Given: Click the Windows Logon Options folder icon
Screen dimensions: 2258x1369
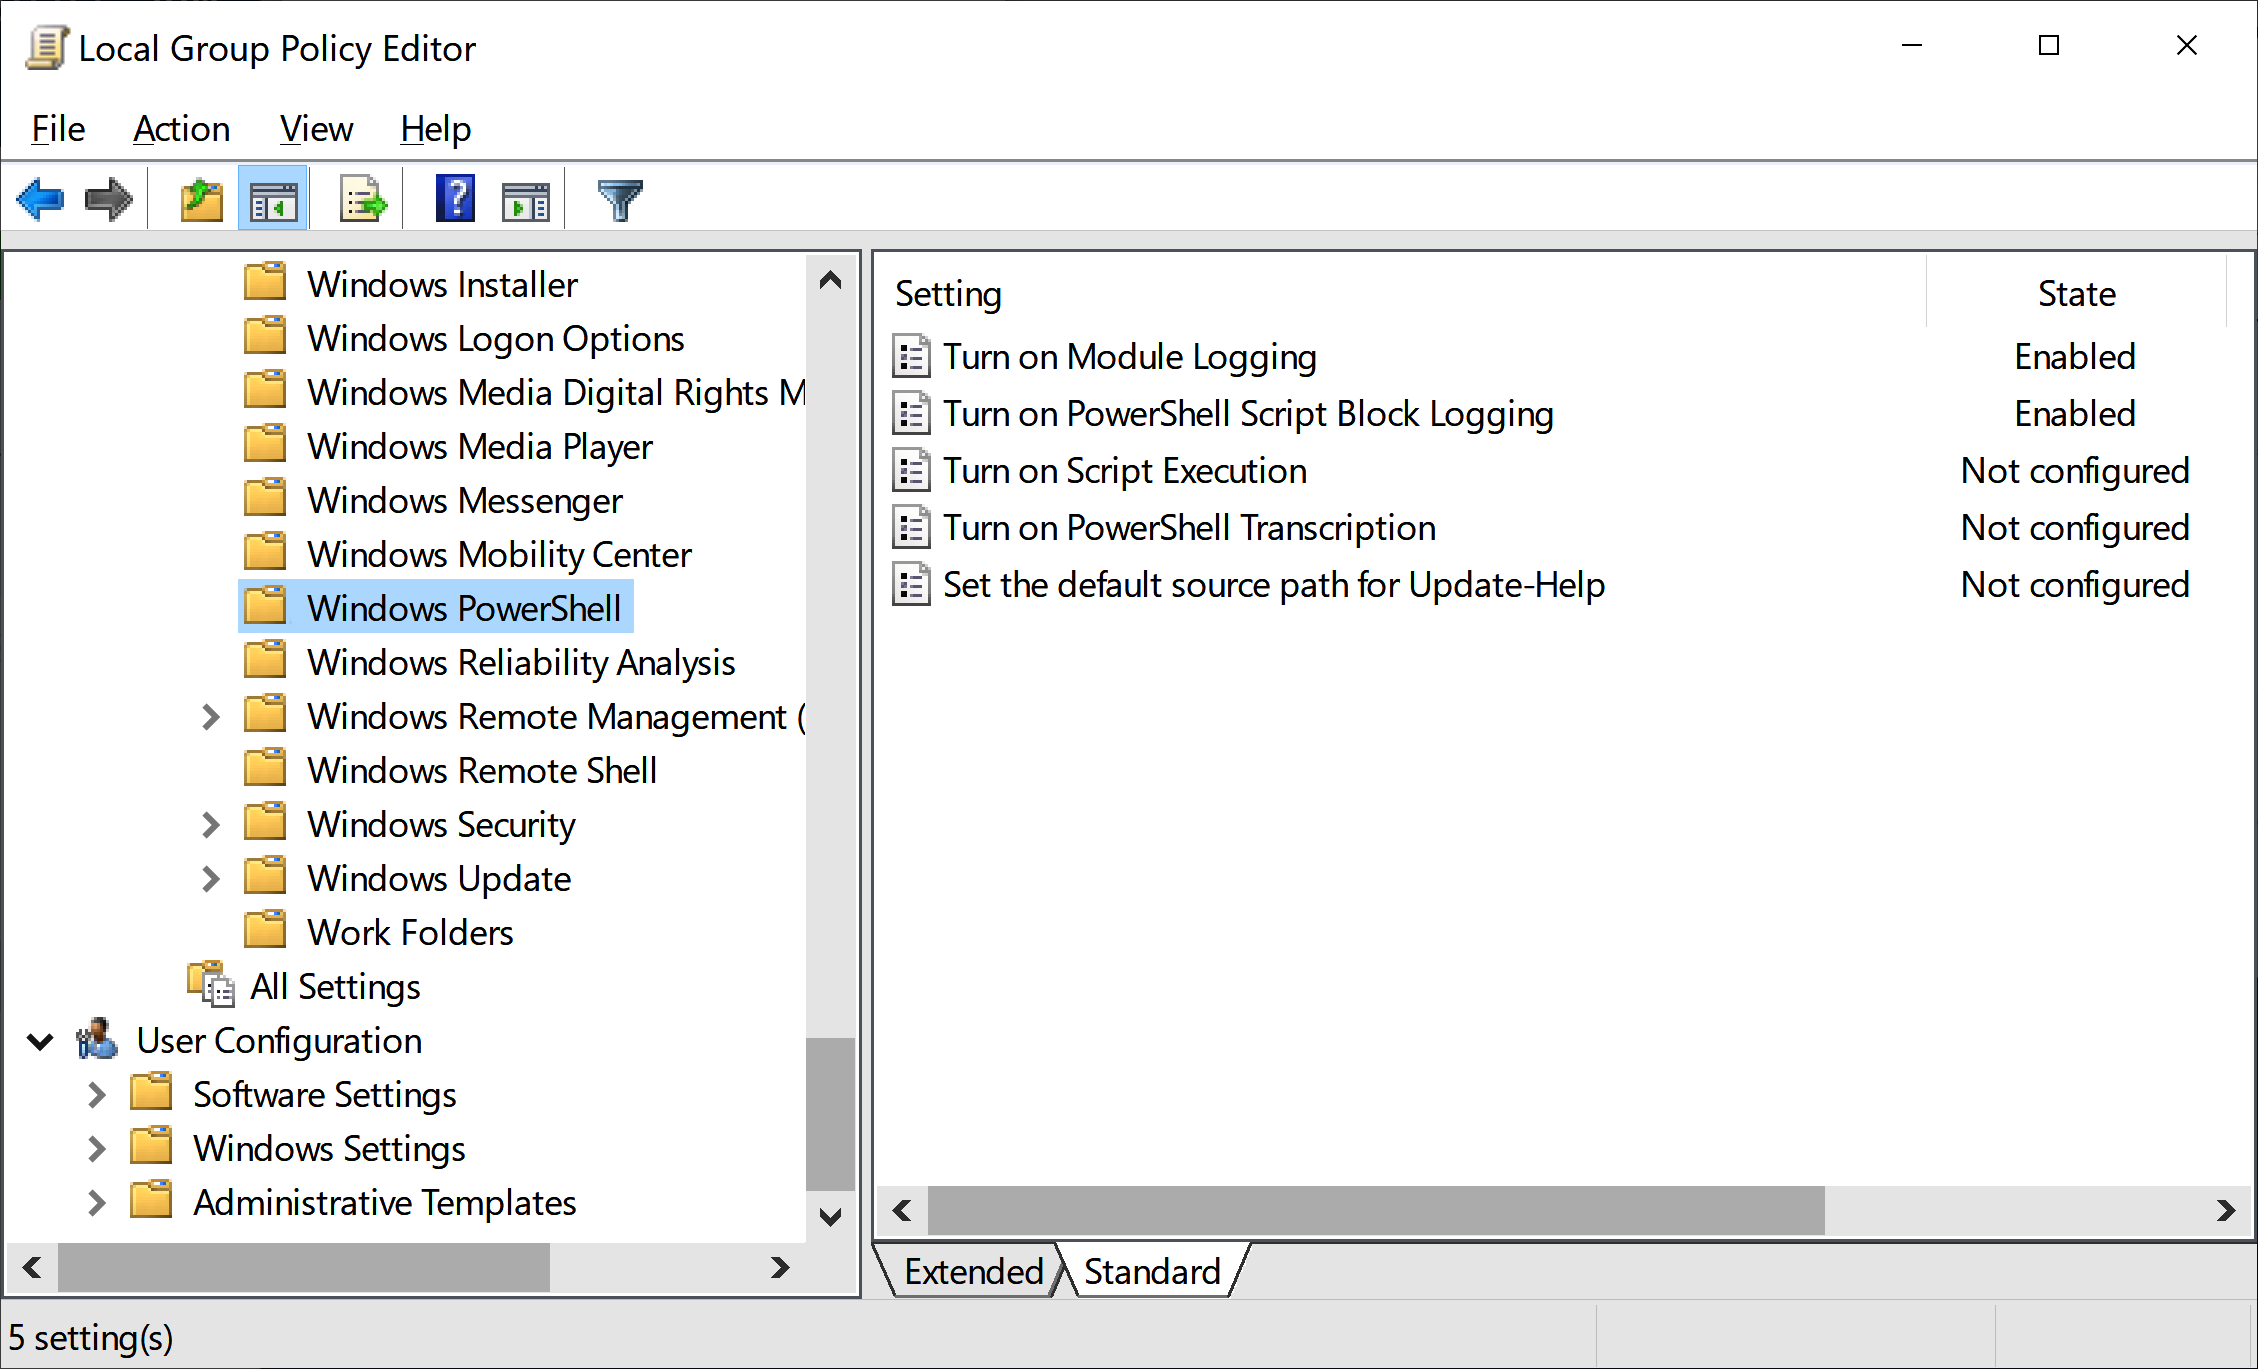Looking at the screenshot, I should [x=266, y=336].
